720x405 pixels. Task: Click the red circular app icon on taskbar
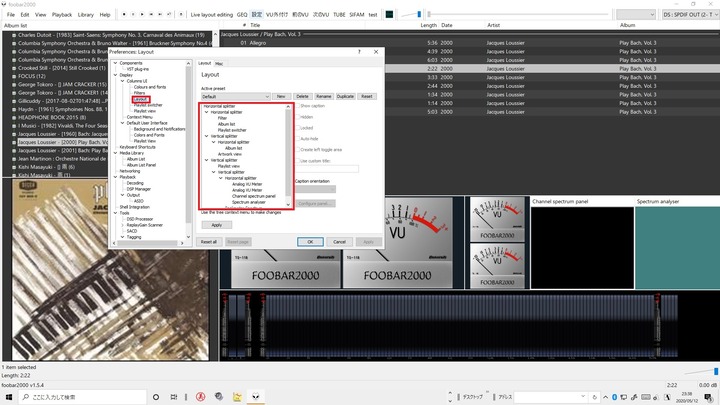tap(201, 397)
